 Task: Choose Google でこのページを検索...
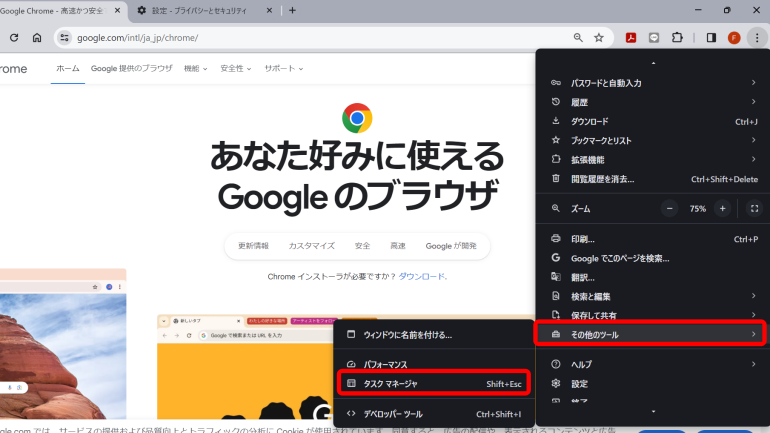click(x=653, y=258)
